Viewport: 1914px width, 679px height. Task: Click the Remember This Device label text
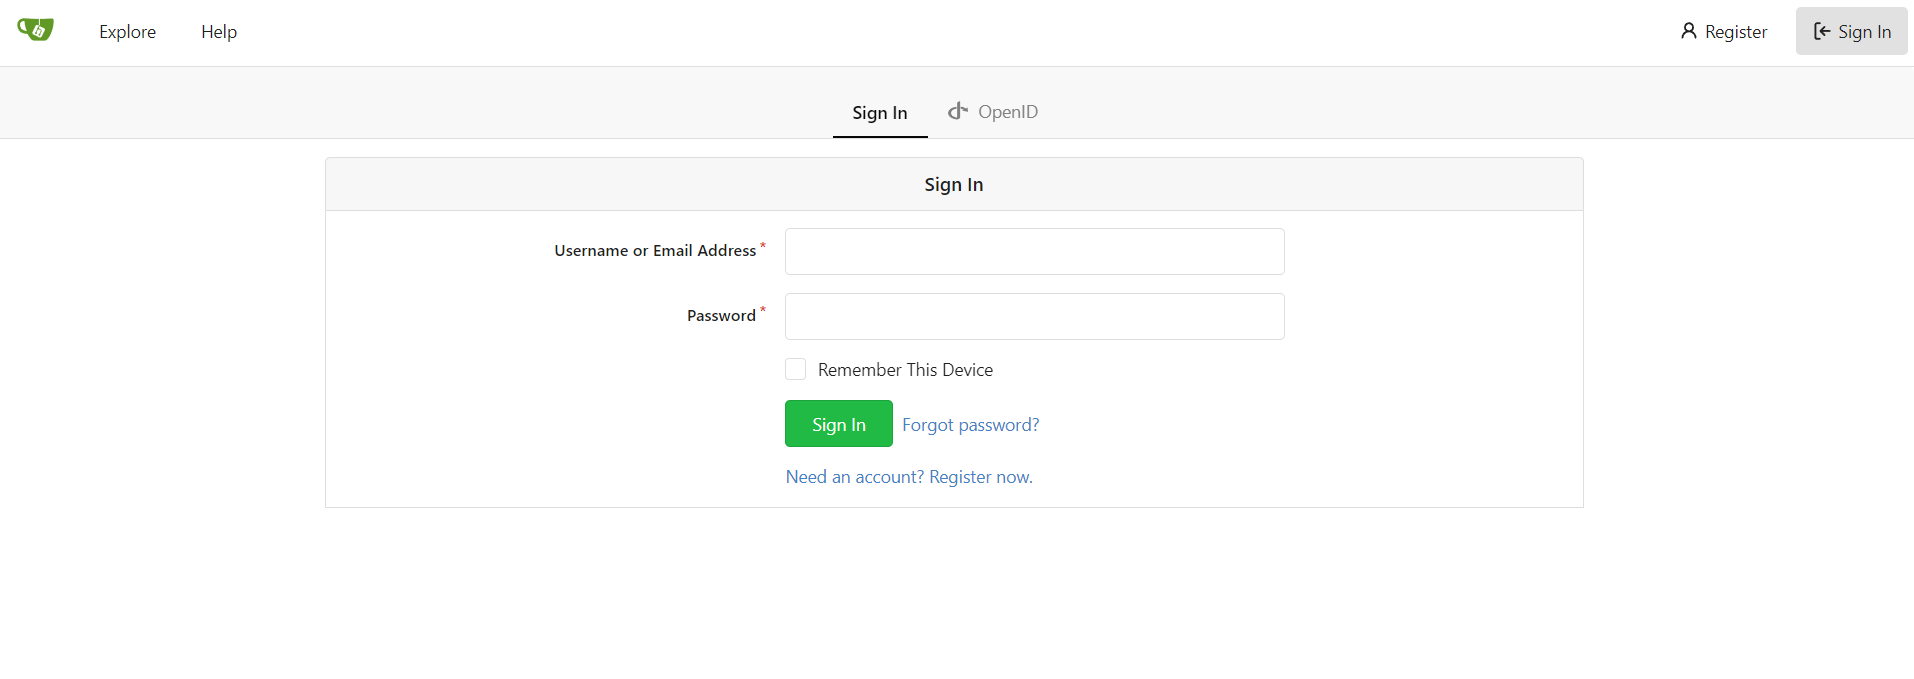point(905,370)
